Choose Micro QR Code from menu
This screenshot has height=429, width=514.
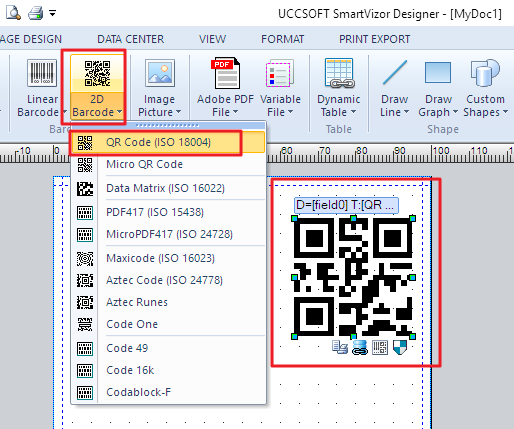click(168, 164)
